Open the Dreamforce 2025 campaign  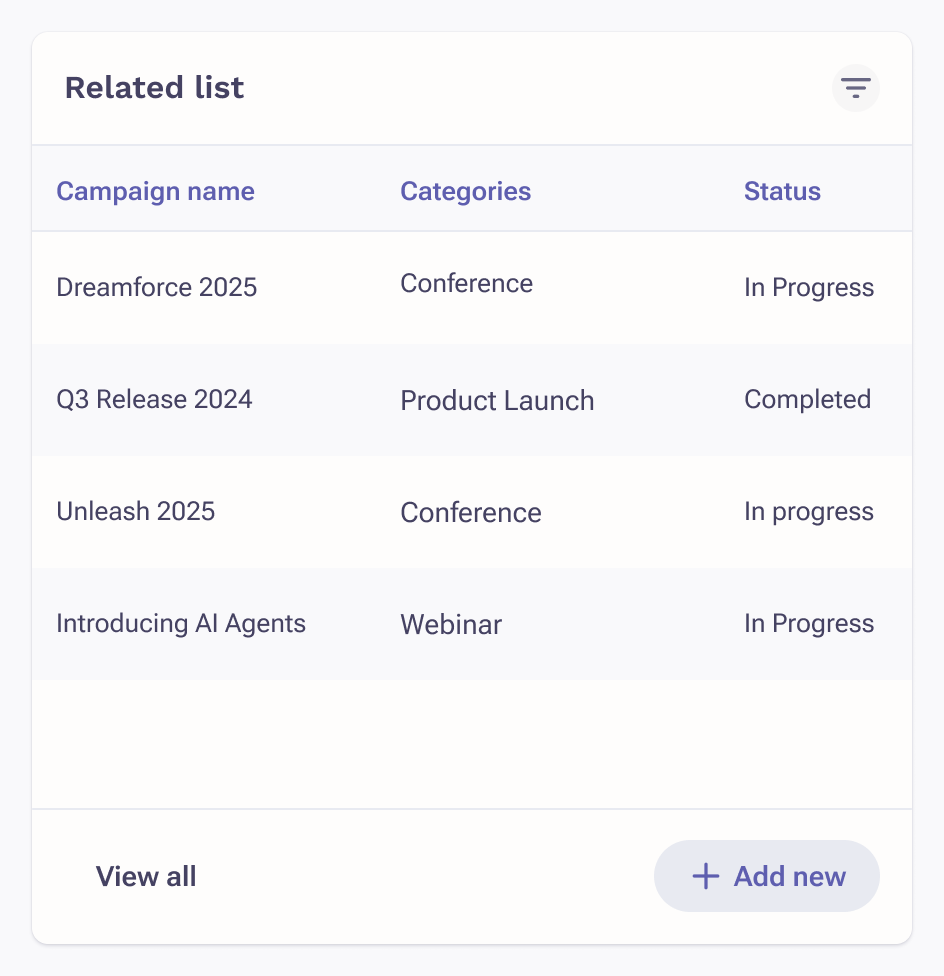156,287
